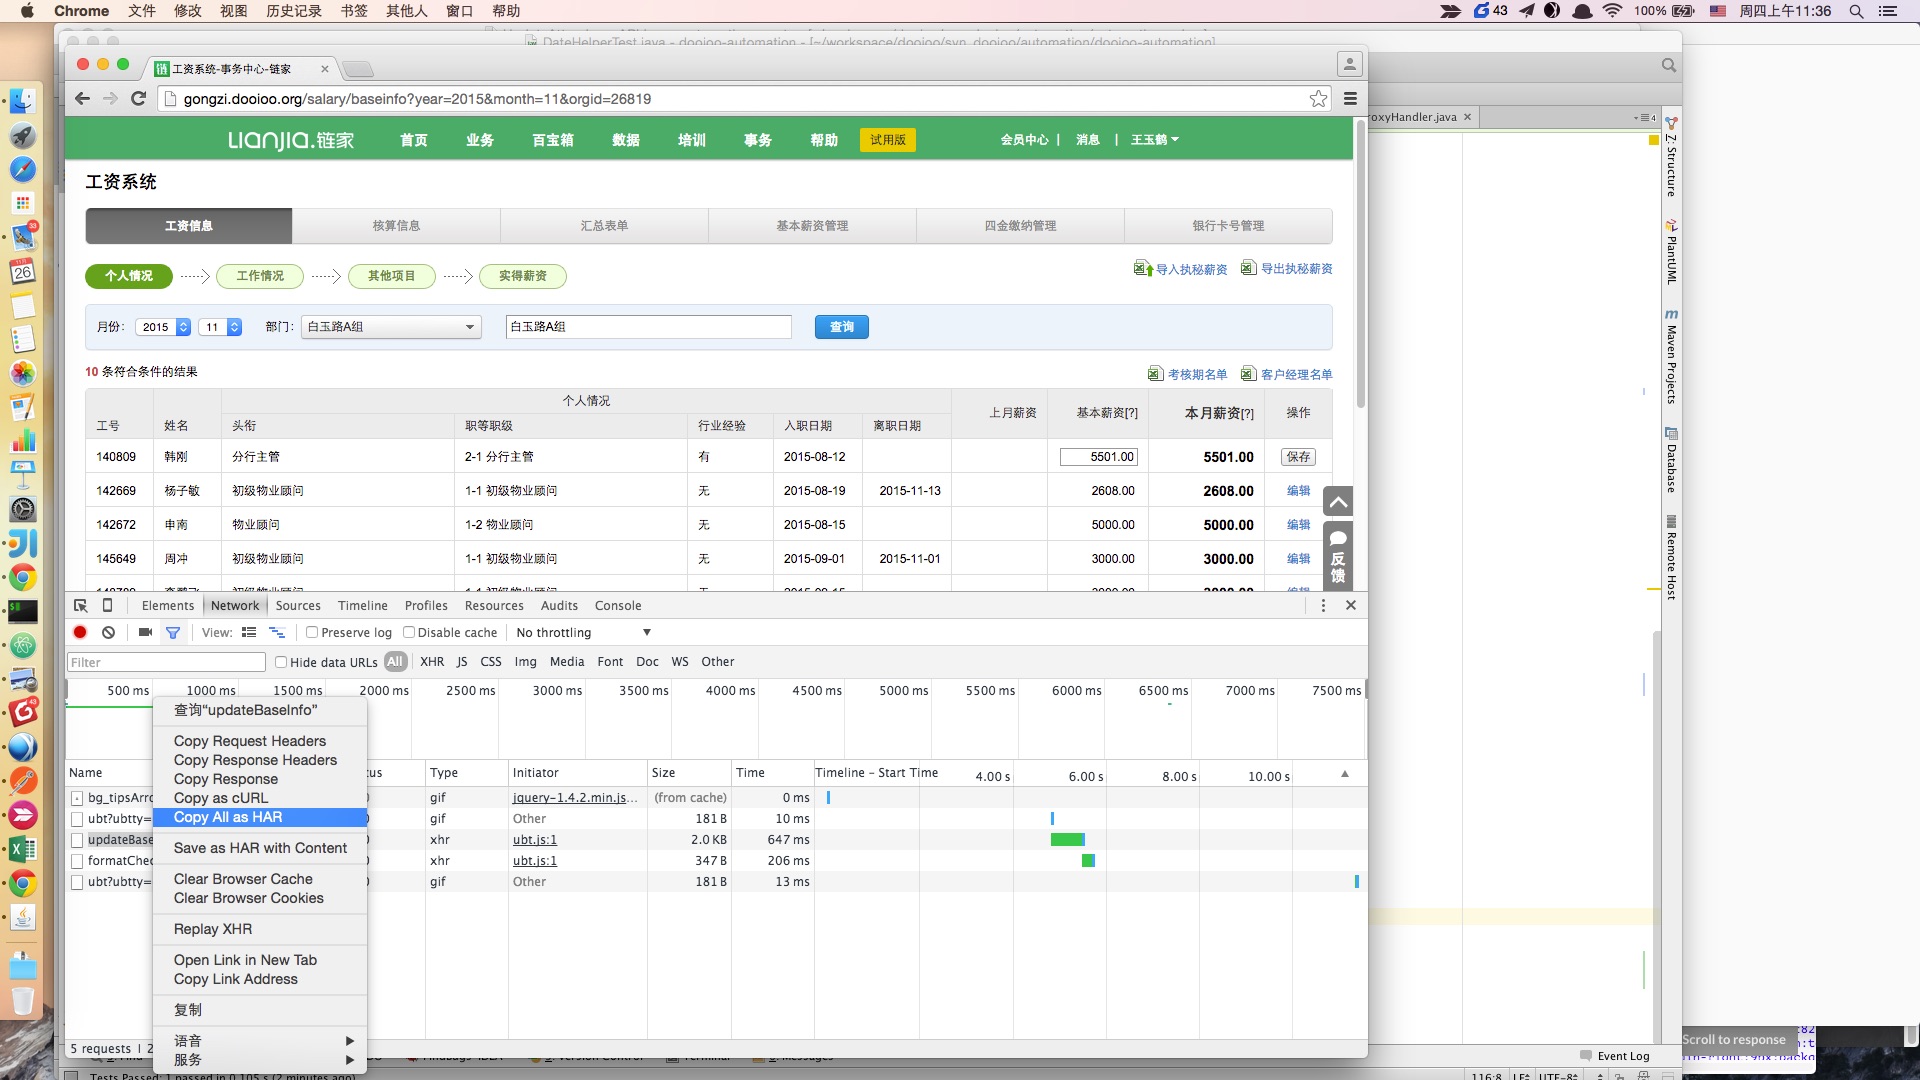
Task: Open the 核算信息 tab
Action: pyautogui.click(x=396, y=226)
